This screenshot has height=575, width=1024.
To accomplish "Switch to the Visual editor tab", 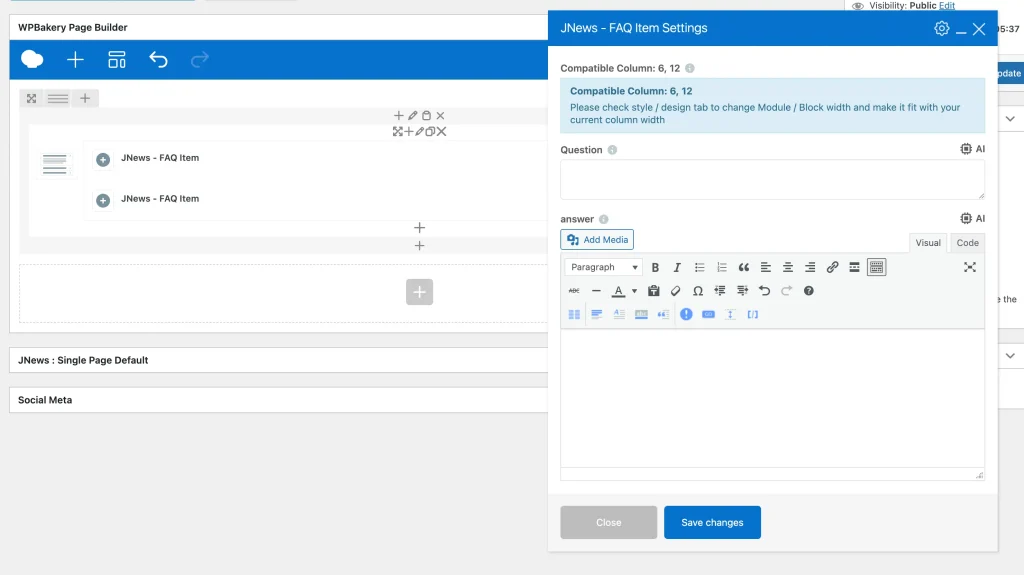I will (x=928, y=243).
